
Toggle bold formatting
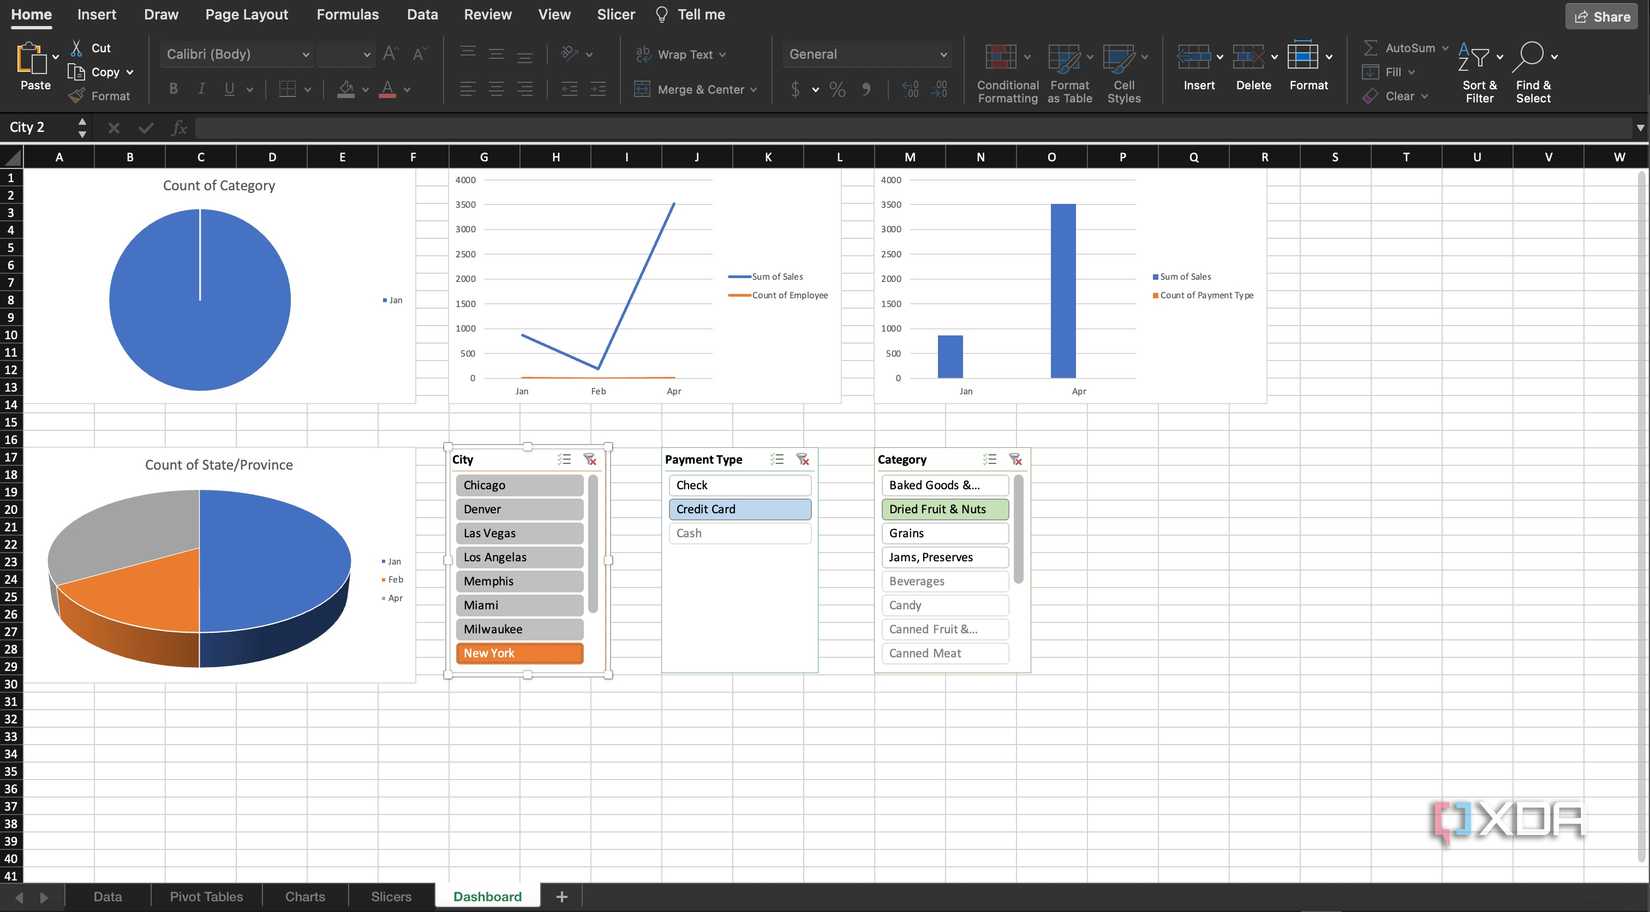[172, 89]
